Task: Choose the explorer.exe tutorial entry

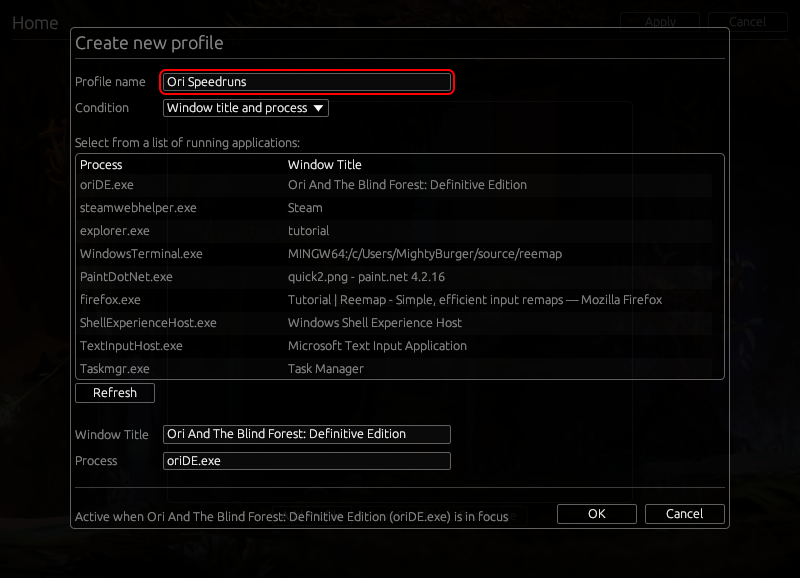Action: (398, 231)
